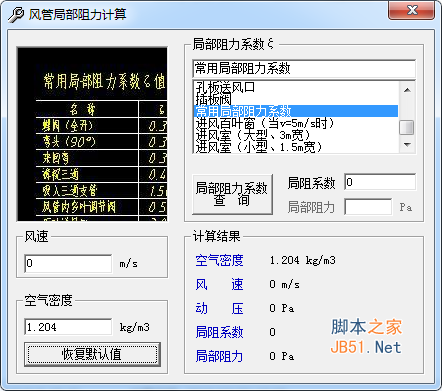This screenshot has height=391, width=442.
Task: Click the 常用局部阻力系数 text box above list
Action: 304,69
